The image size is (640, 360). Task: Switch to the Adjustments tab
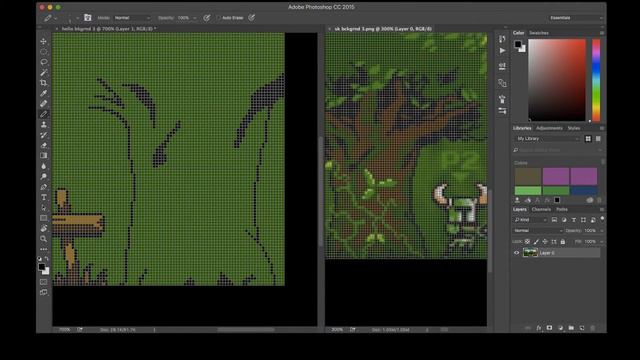point(549,128)
